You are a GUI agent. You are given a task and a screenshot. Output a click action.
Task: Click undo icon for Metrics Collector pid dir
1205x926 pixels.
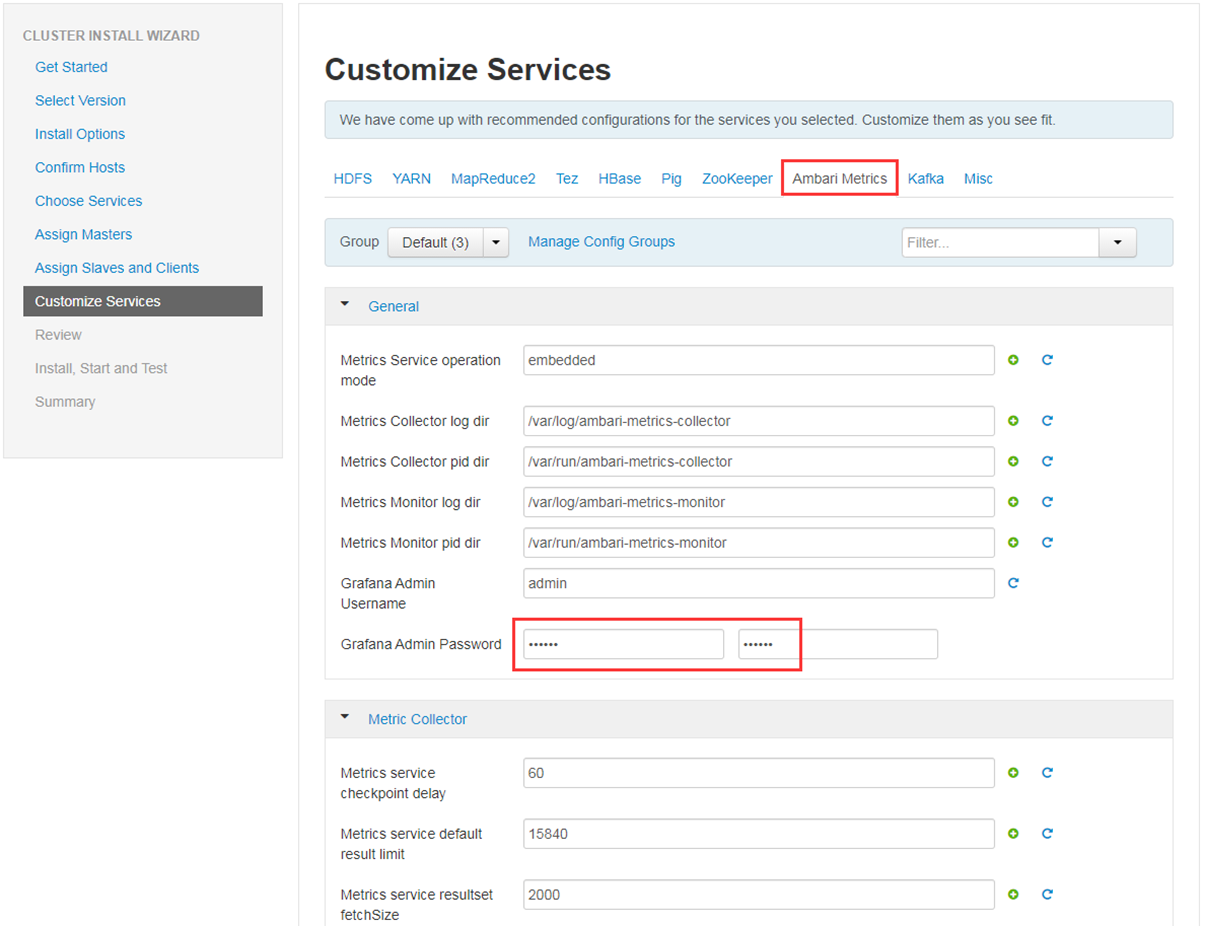pos(1047,461)
